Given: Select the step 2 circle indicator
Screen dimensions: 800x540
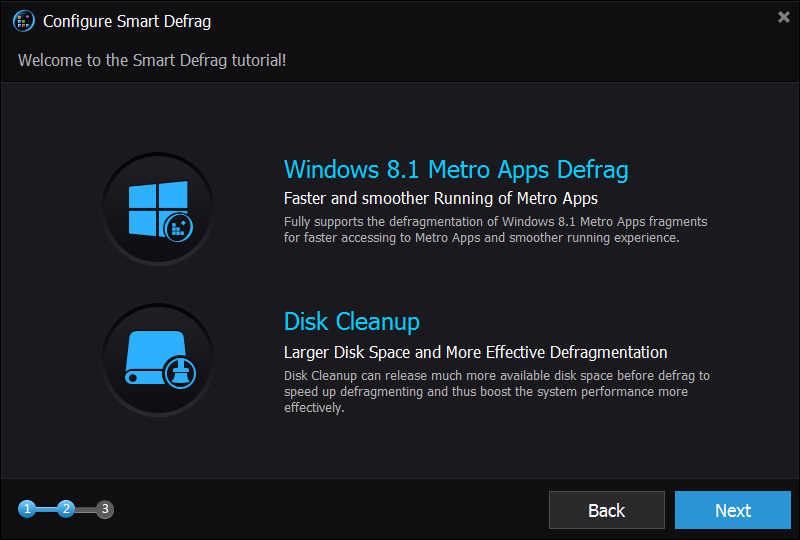Looking at the screenshot, I should (66, 509).
